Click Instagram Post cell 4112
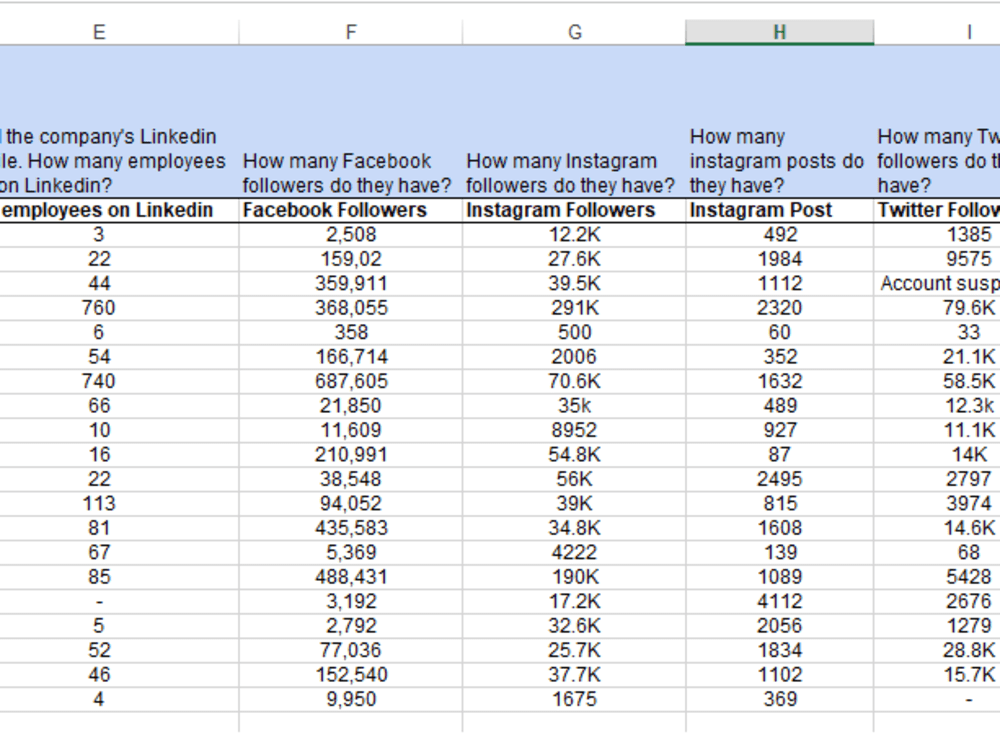 click(x=779, y=601)
